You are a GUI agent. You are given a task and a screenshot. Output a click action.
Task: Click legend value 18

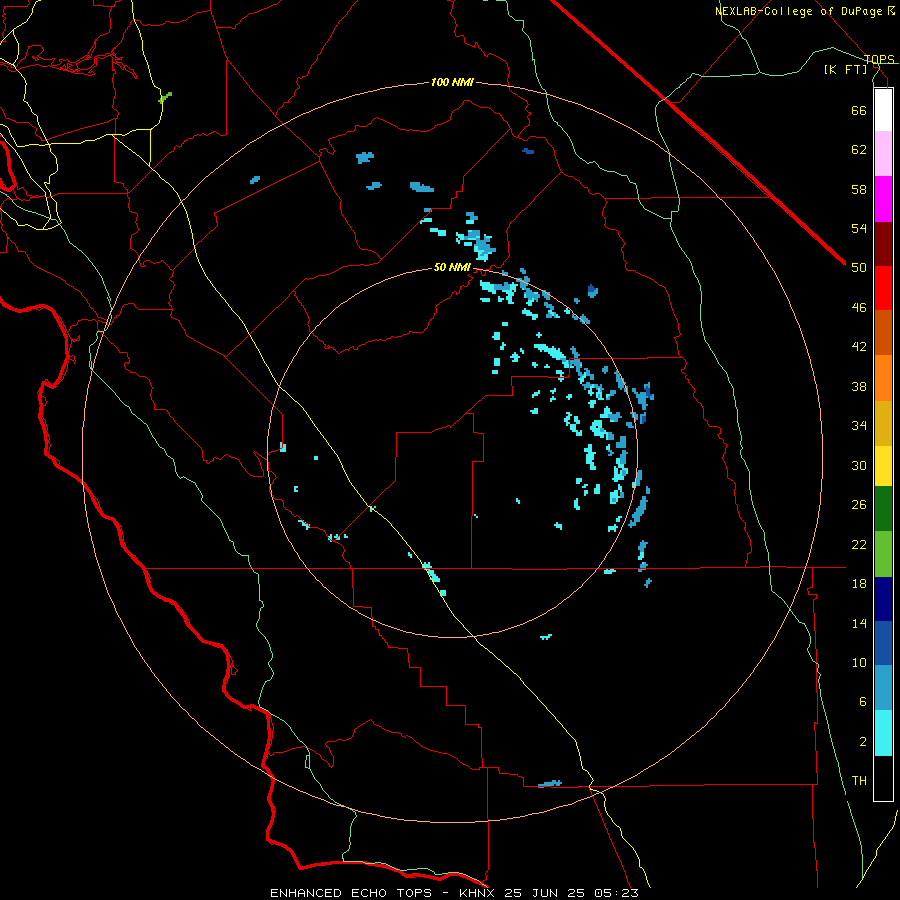859,584
